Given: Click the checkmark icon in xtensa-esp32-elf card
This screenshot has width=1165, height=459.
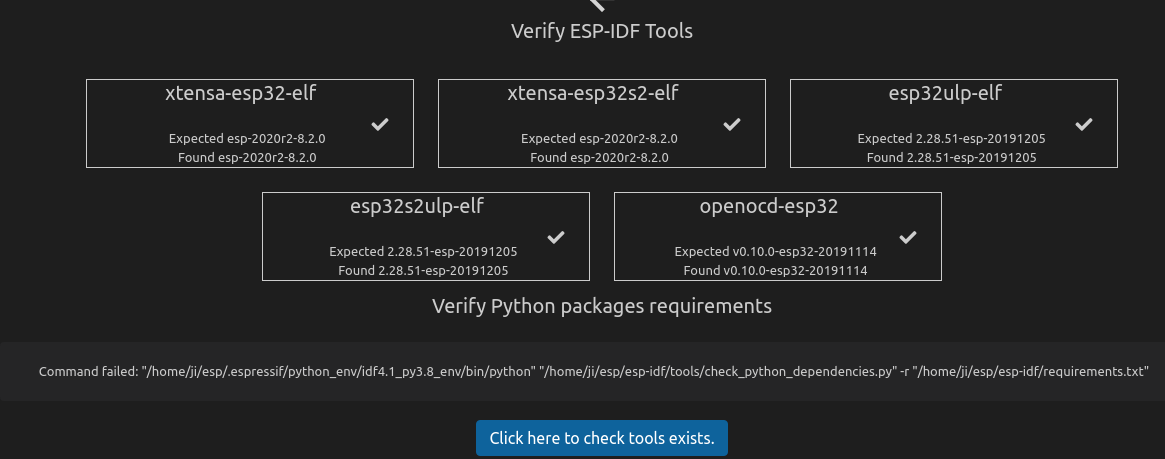Looking at the screenshot, I should pos(380,124).
